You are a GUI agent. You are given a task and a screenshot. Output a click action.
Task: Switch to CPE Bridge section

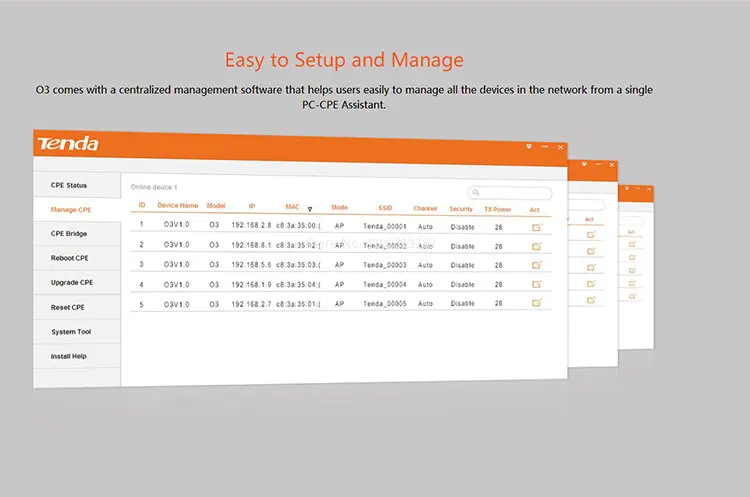coord(69,233)
